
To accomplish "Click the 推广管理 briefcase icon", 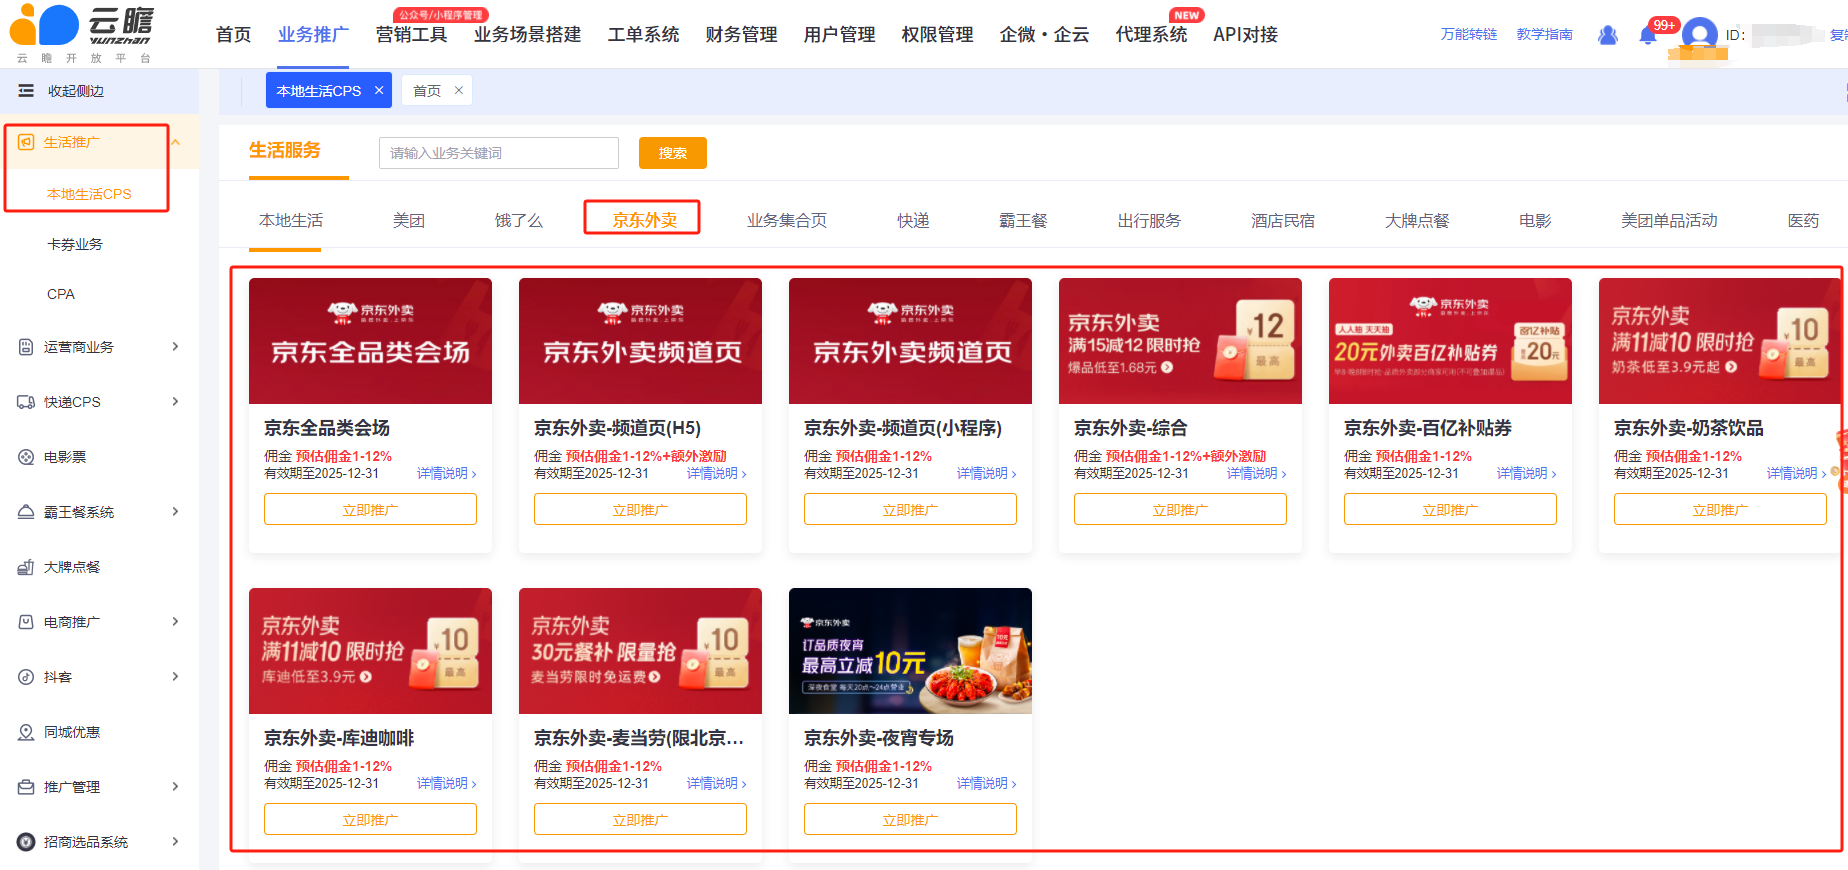I will click(26, 787).
